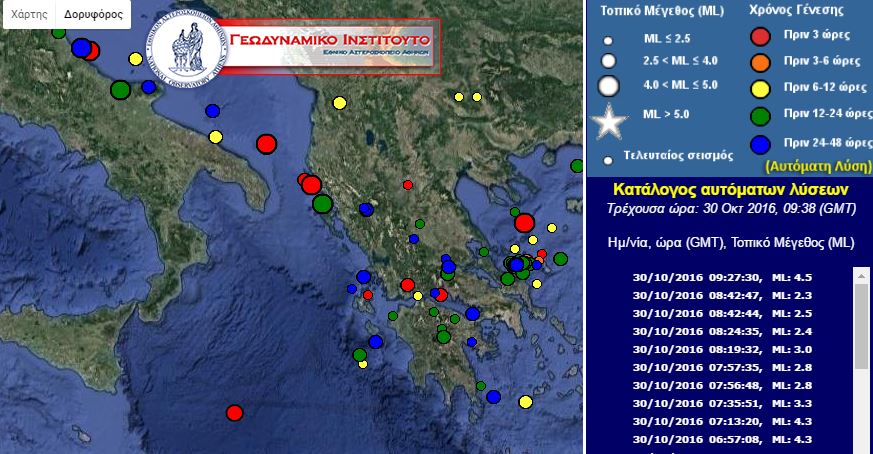Select the large green marker near Corfu
The image size is (873, 454).
pos(322,204)
